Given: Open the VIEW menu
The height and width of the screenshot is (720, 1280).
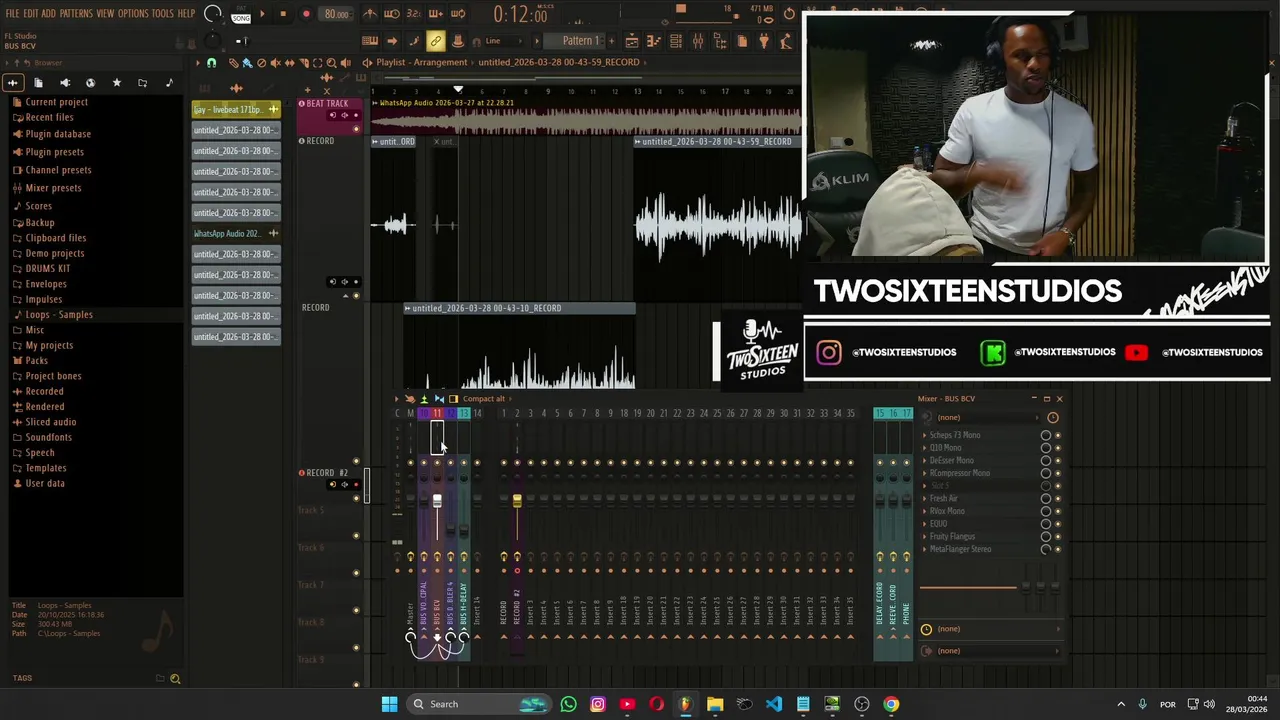Looking at the screenshot, I should 105,13.
